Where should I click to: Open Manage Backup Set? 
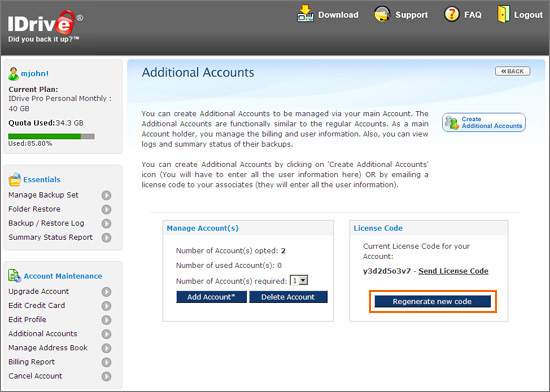pyautogui.click(x=43, y=195)
